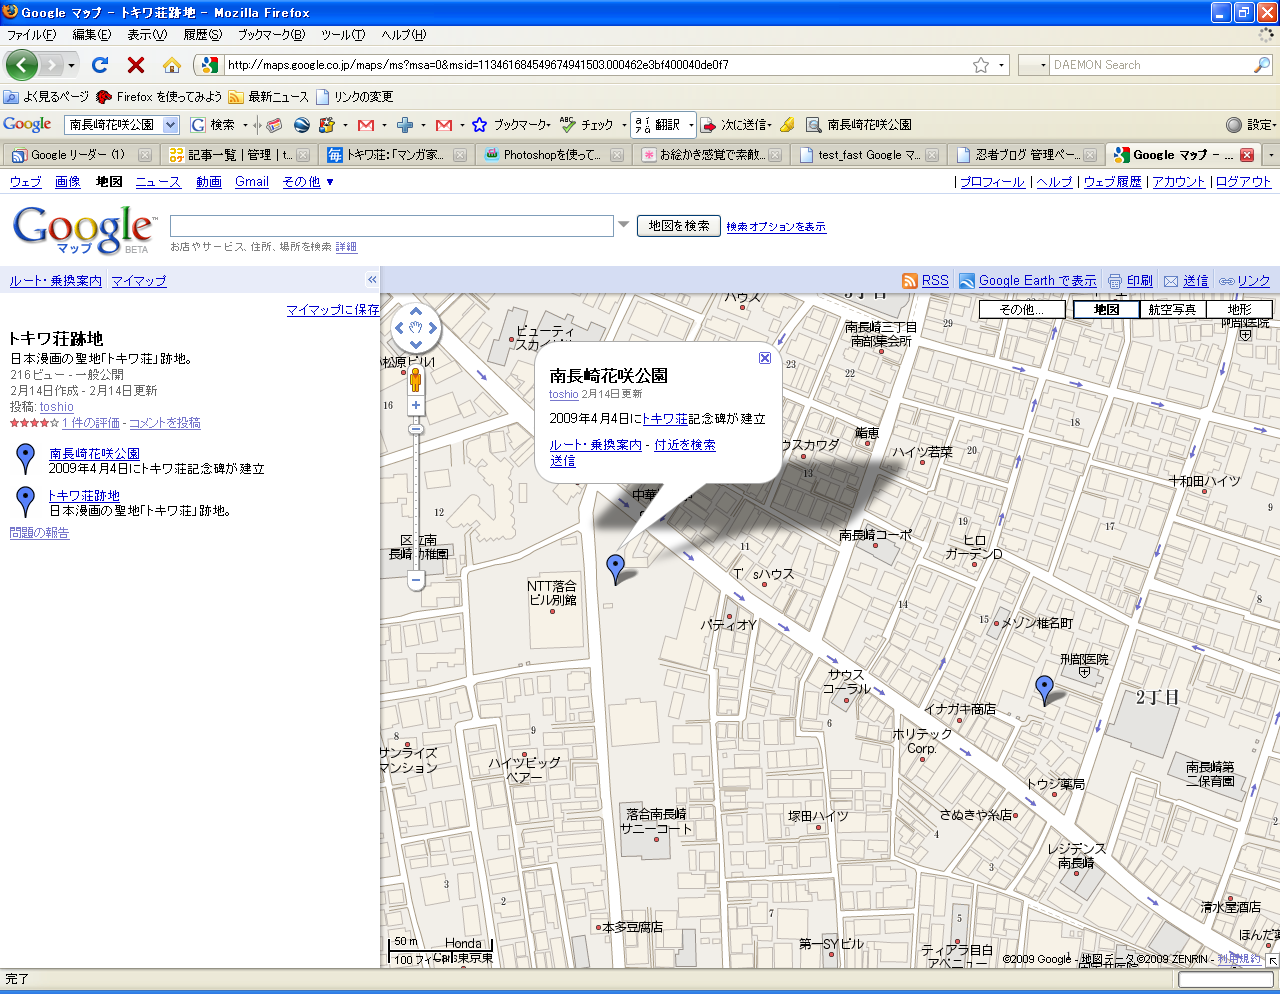The image size is (1280, 994).
Task: Click the browser Back arrow button
Action: pyautogui.click(x=22, y=65)
